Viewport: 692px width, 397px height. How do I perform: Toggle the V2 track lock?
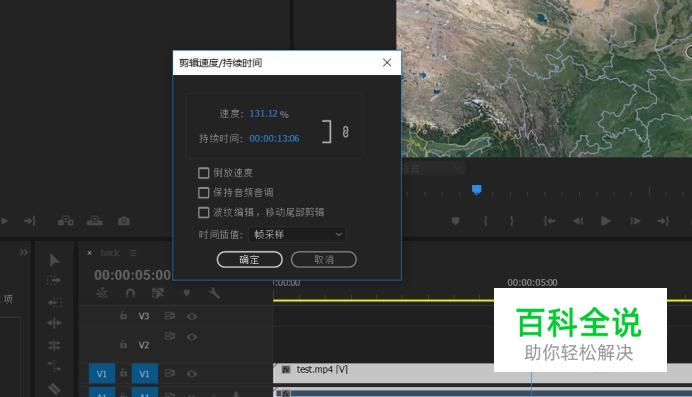124,344
